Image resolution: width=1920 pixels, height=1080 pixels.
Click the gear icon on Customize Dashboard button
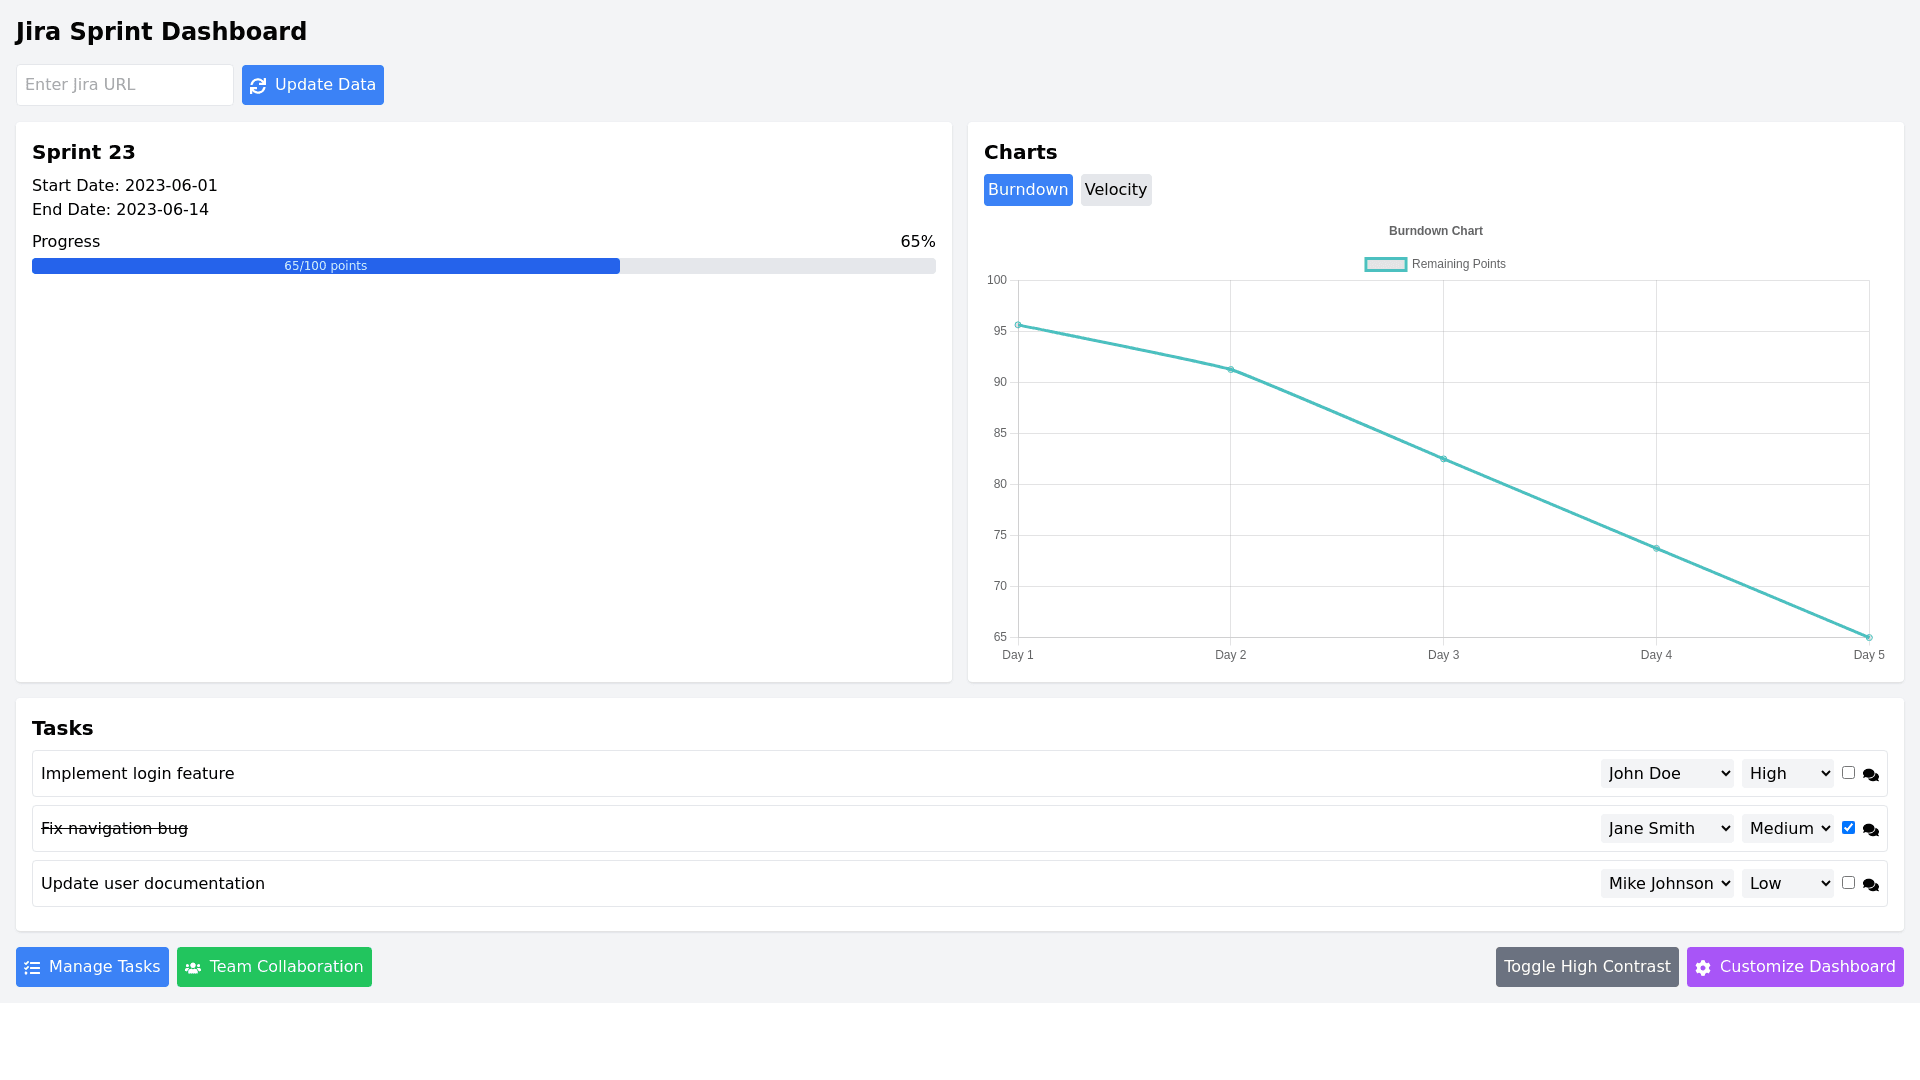click(1704, 967)
